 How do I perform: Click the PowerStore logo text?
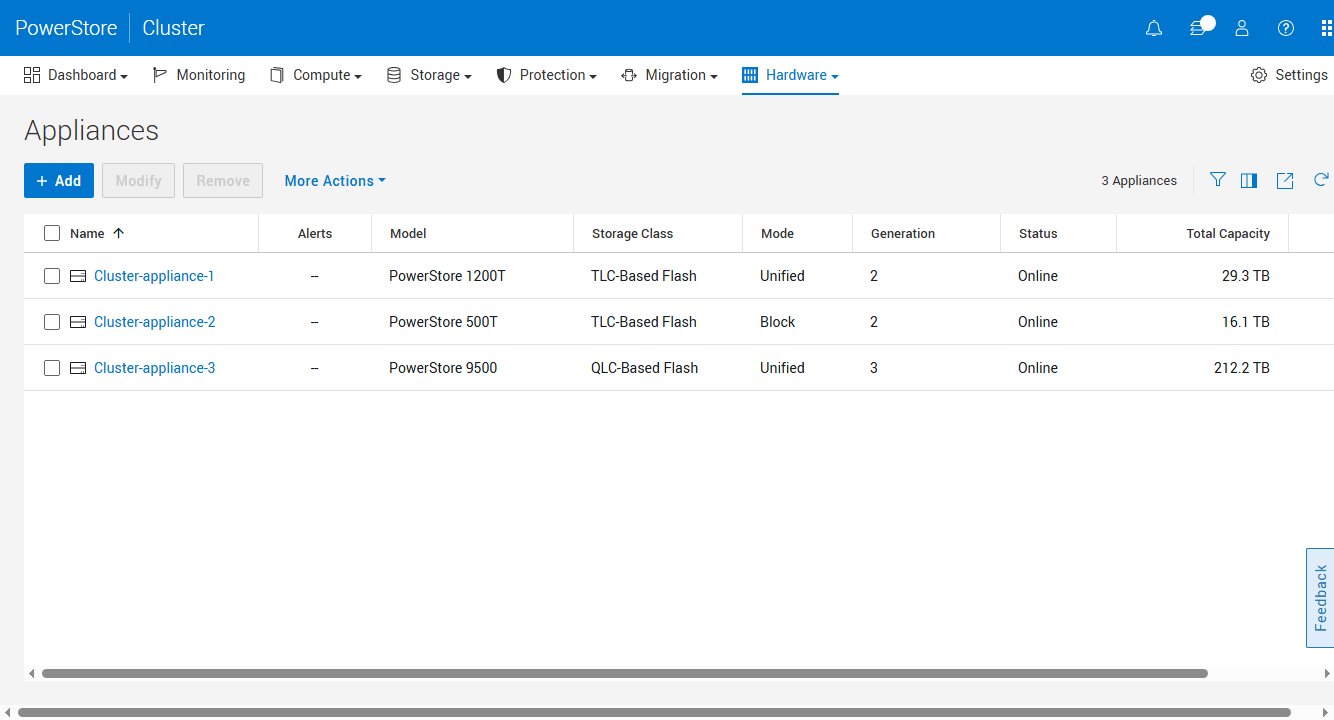click(x=66, y=28)
